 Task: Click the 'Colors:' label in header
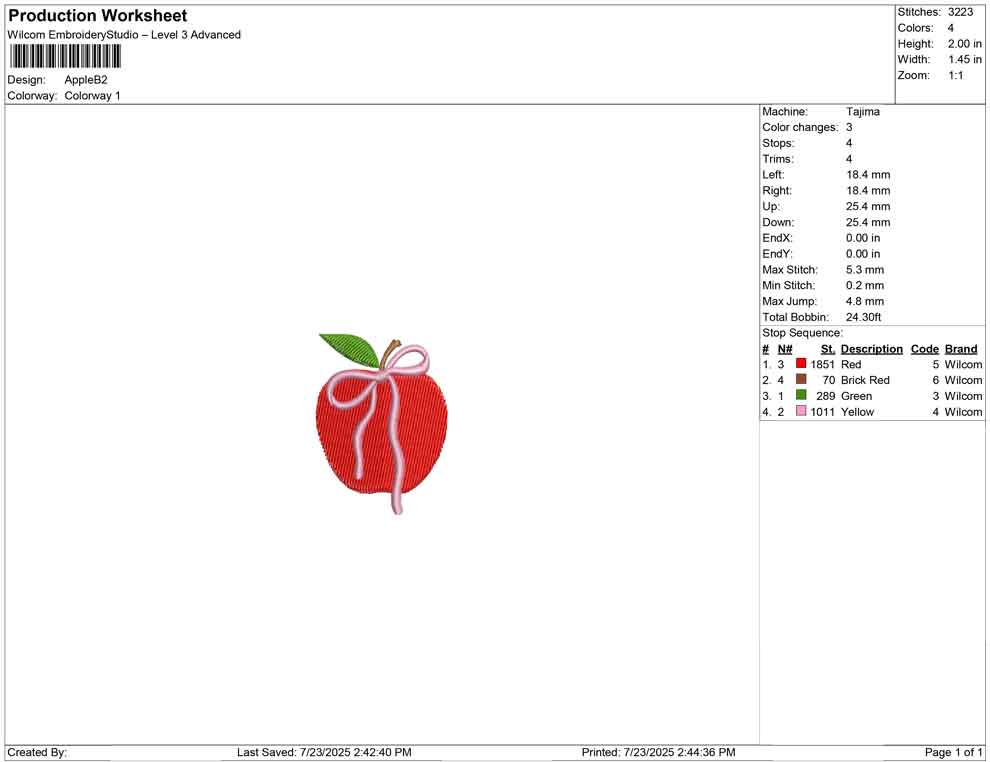[x=915, y=28]
